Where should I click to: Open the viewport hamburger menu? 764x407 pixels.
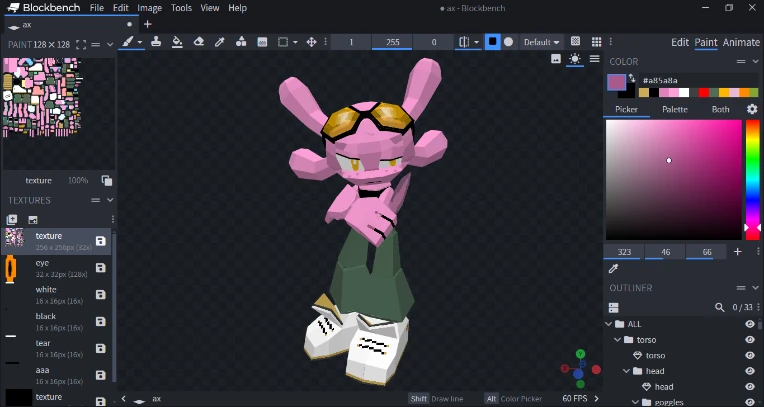tap(594, 59)
